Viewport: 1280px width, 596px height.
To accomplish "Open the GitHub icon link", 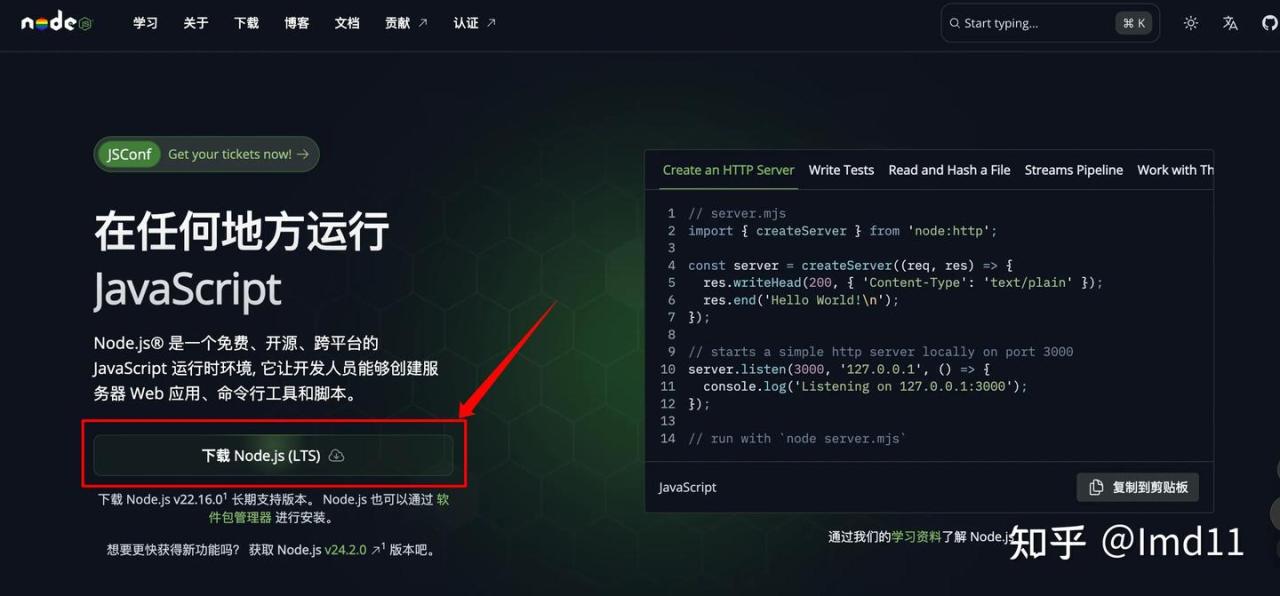I will pos(1269,23).
